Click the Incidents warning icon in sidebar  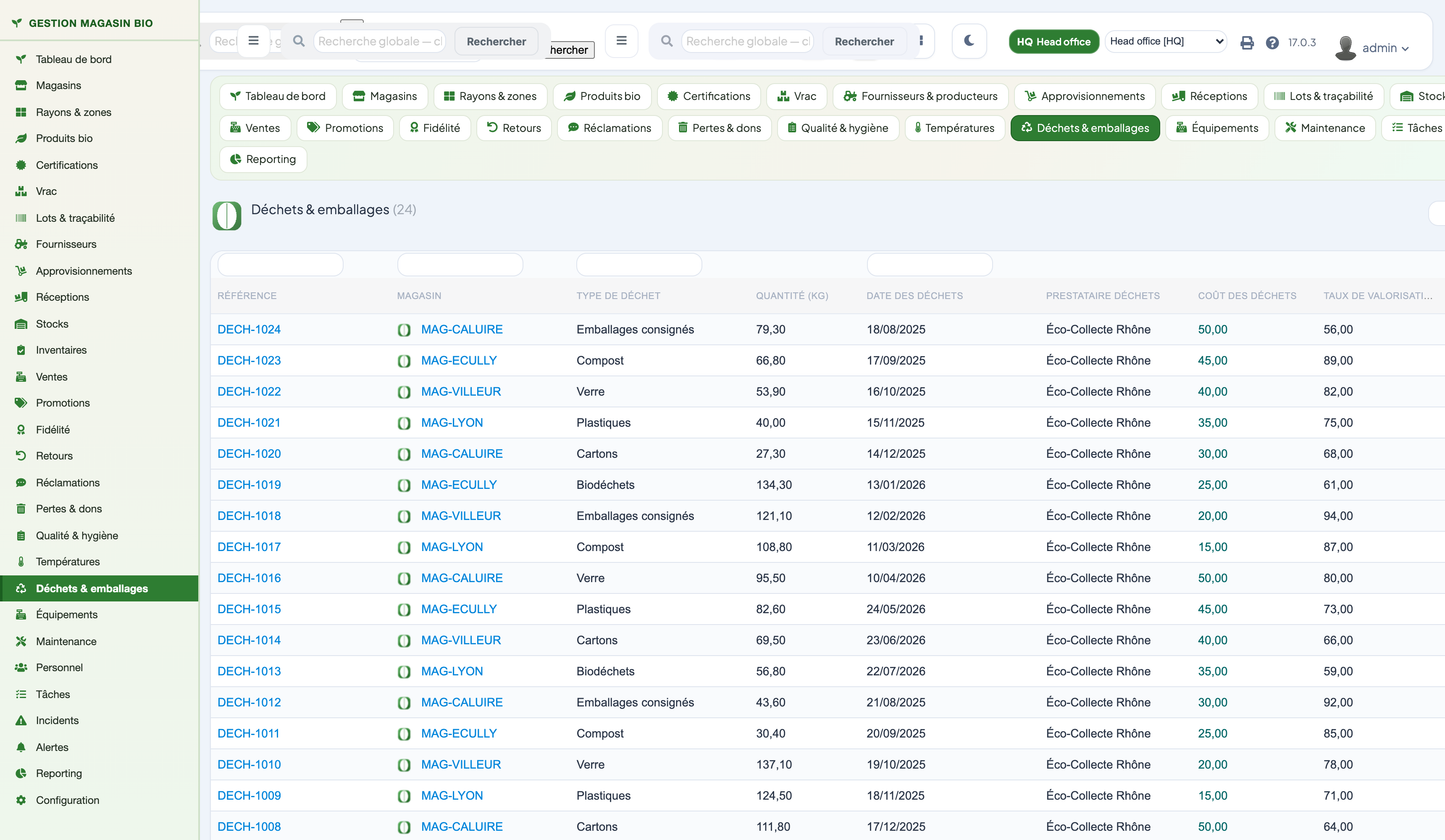pos(21,720)
